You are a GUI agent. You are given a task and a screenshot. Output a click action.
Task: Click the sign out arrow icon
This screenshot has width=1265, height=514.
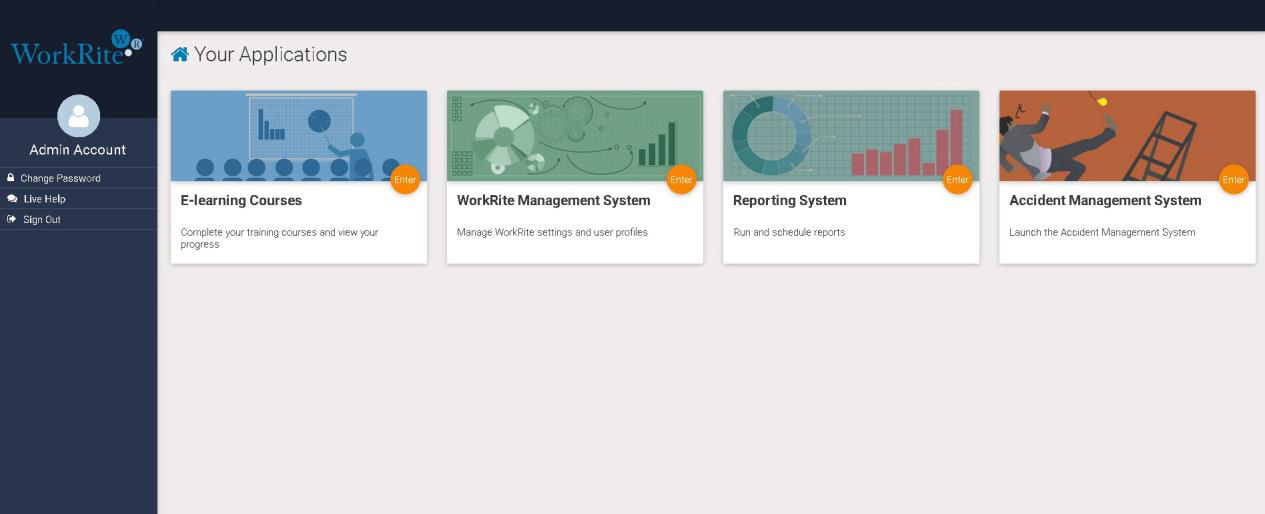pyautogui.click(x=11, y=220)
